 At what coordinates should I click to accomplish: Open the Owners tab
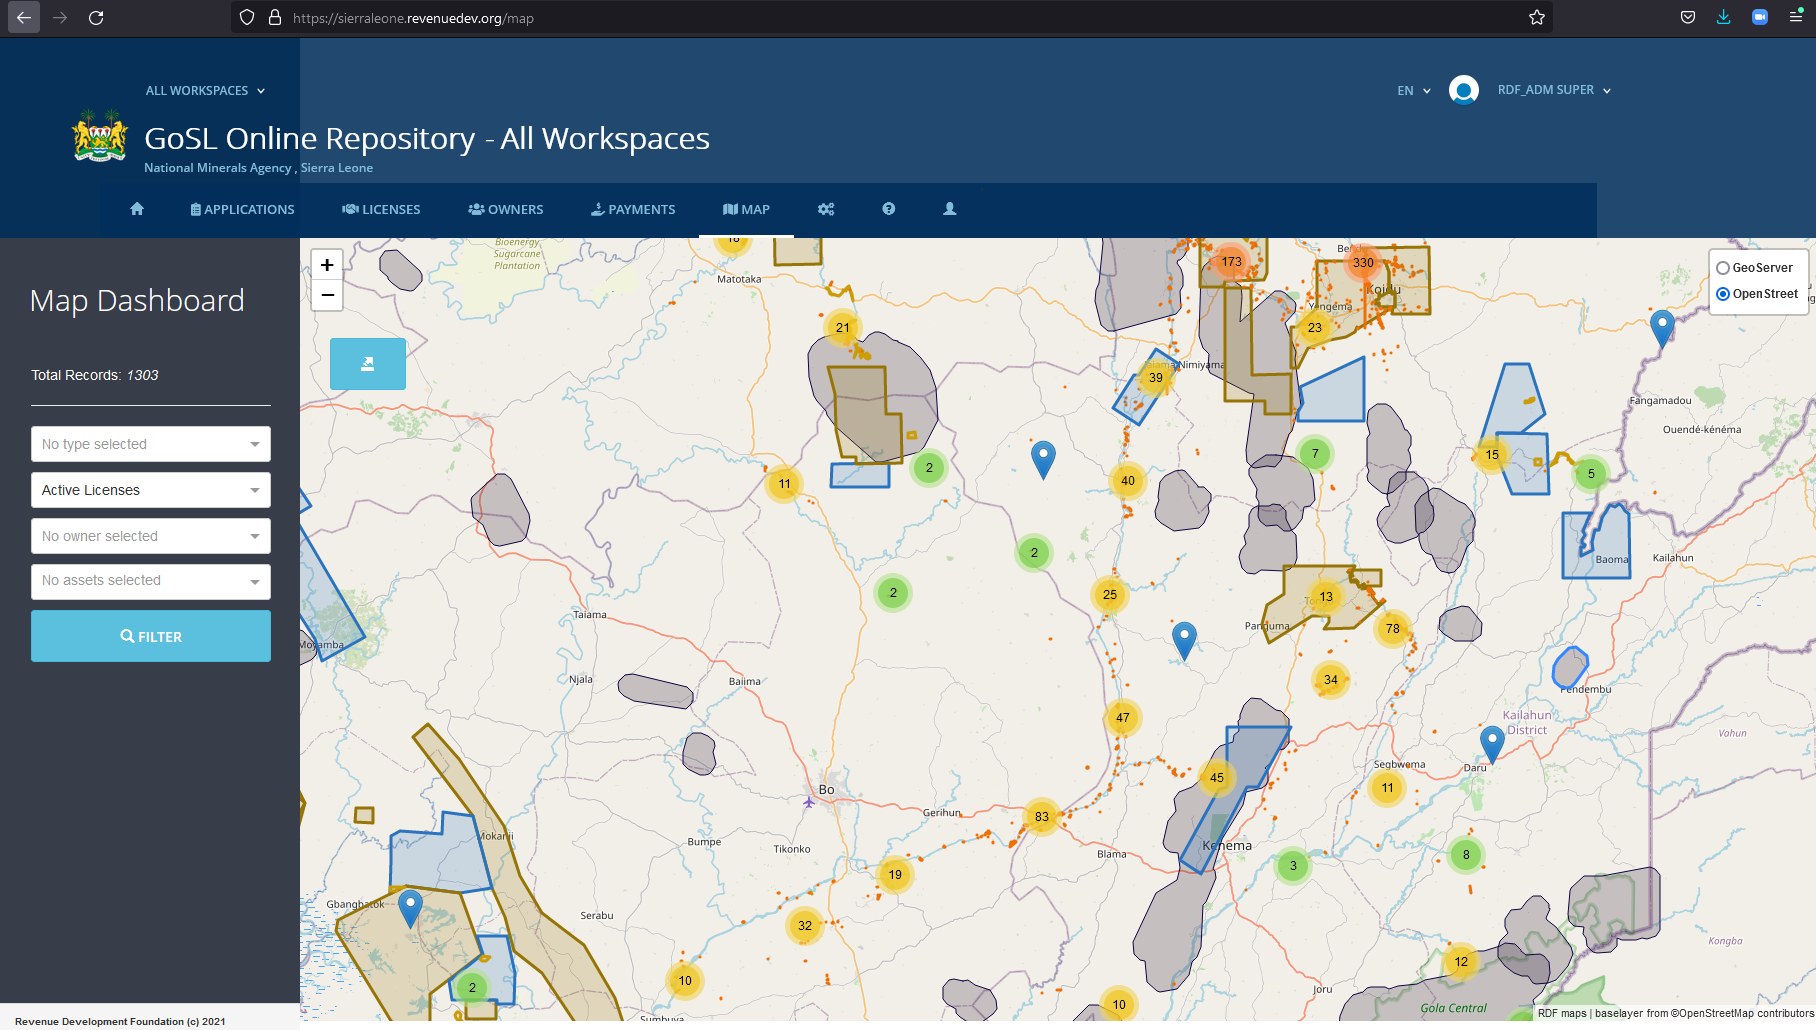506,209
